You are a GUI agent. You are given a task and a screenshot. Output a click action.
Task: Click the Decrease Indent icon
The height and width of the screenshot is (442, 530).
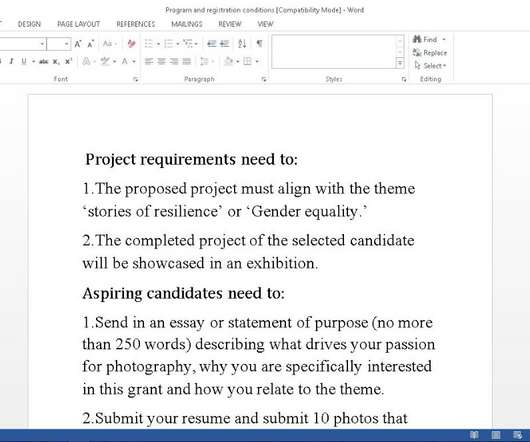212,44
